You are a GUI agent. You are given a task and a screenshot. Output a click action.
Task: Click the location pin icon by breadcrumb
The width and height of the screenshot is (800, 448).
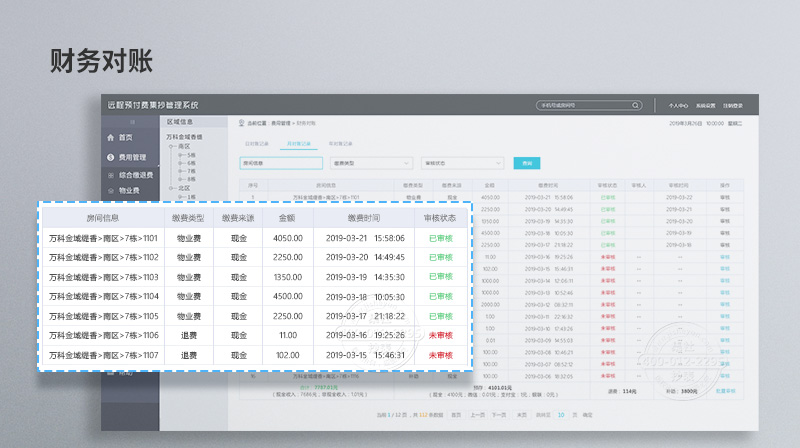240,122
